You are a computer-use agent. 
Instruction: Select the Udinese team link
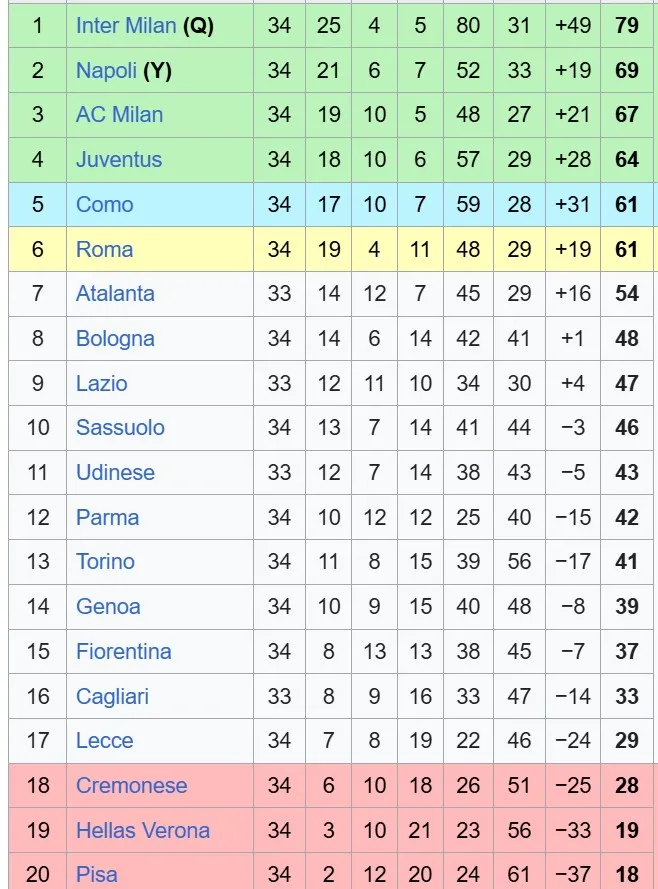point(115,472)
